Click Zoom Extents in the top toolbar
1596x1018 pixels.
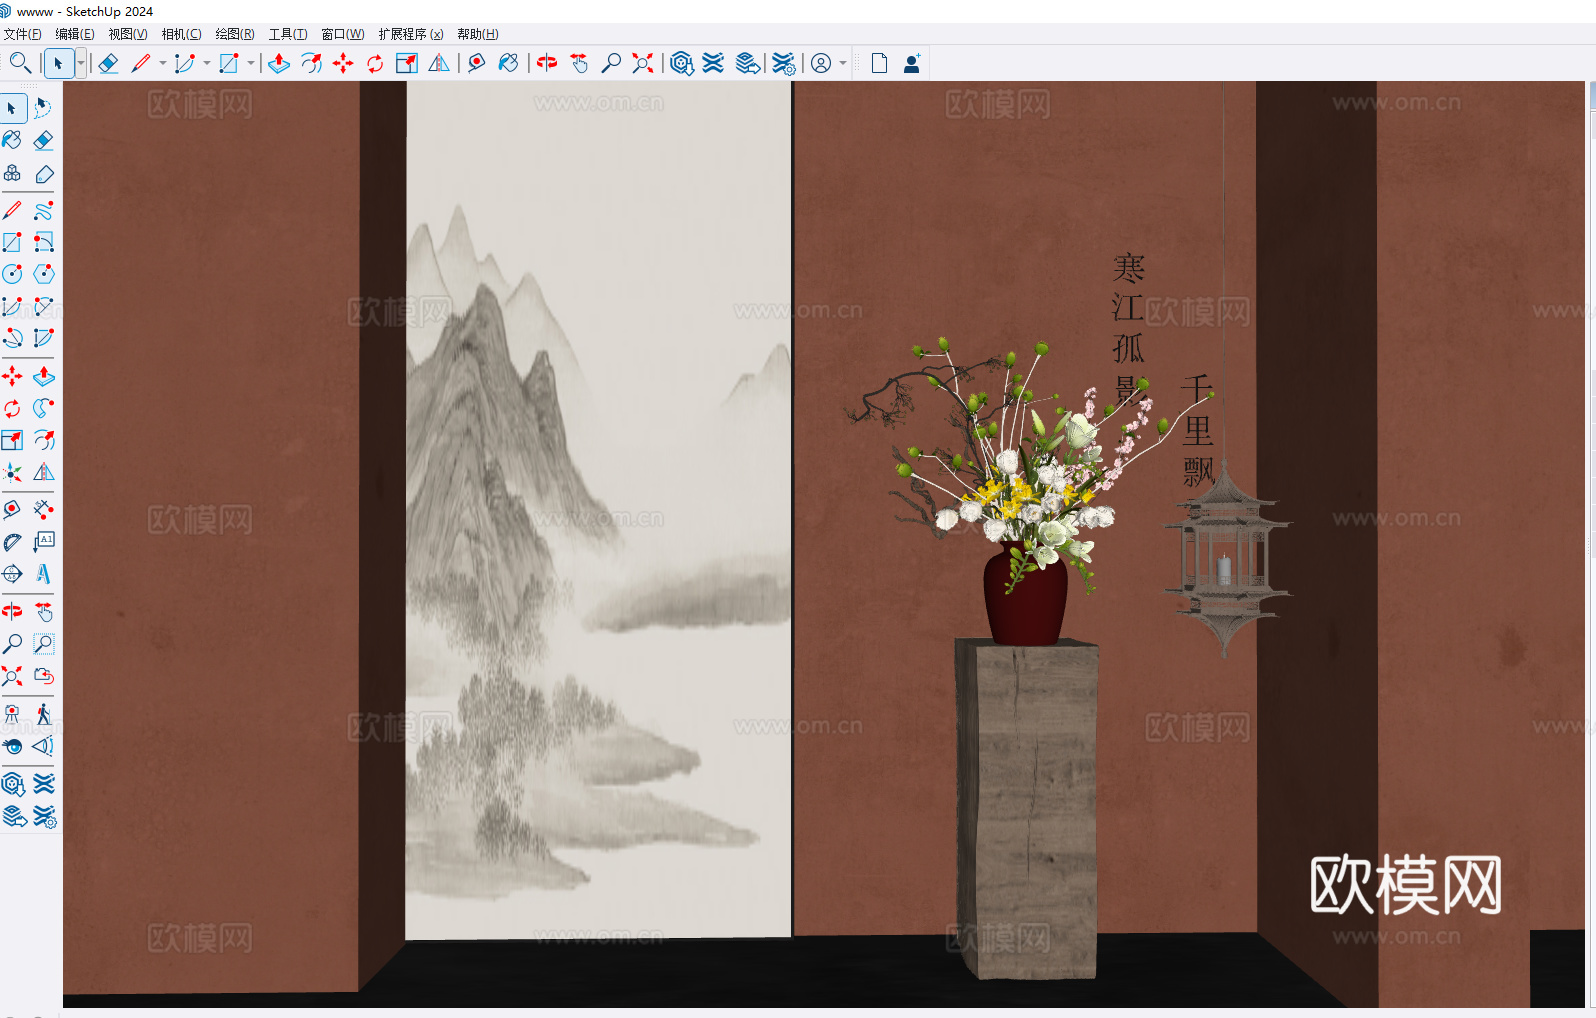point(643,63)
